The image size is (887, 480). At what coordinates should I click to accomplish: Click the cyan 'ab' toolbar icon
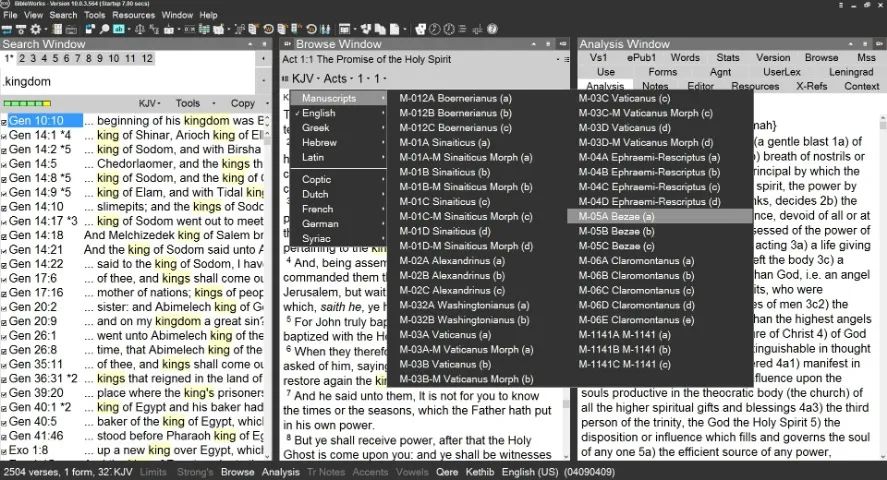pos(119,29)
